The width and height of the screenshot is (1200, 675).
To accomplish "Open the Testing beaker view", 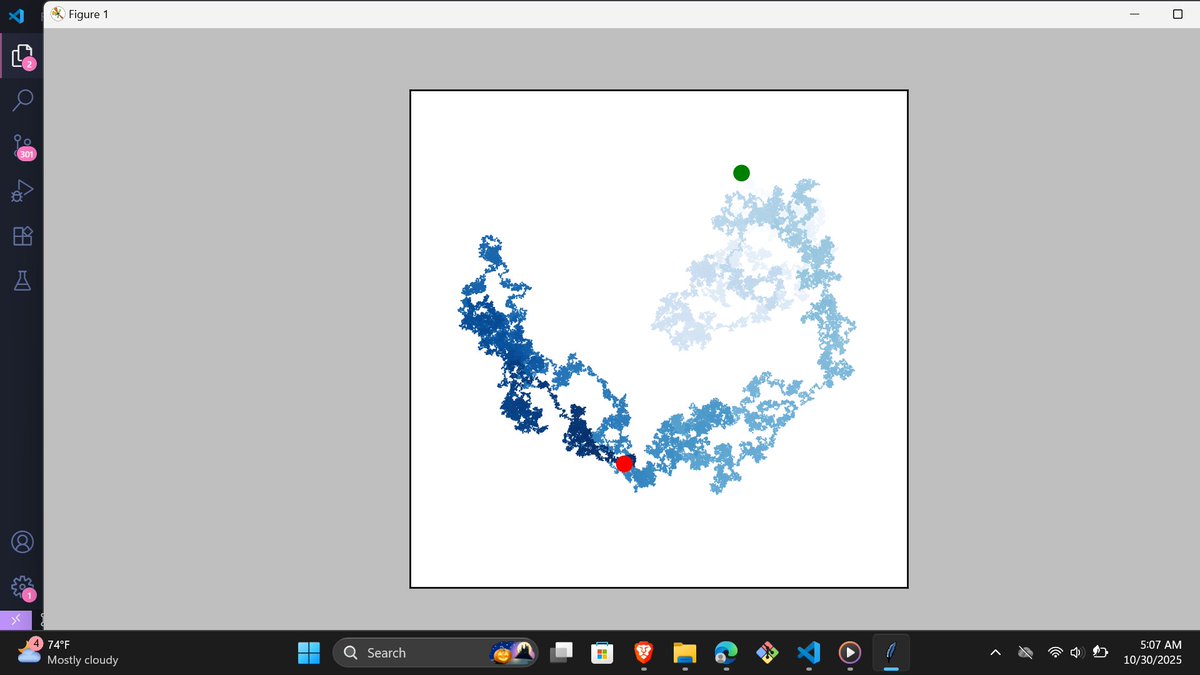I will click(x=22, y=280).
